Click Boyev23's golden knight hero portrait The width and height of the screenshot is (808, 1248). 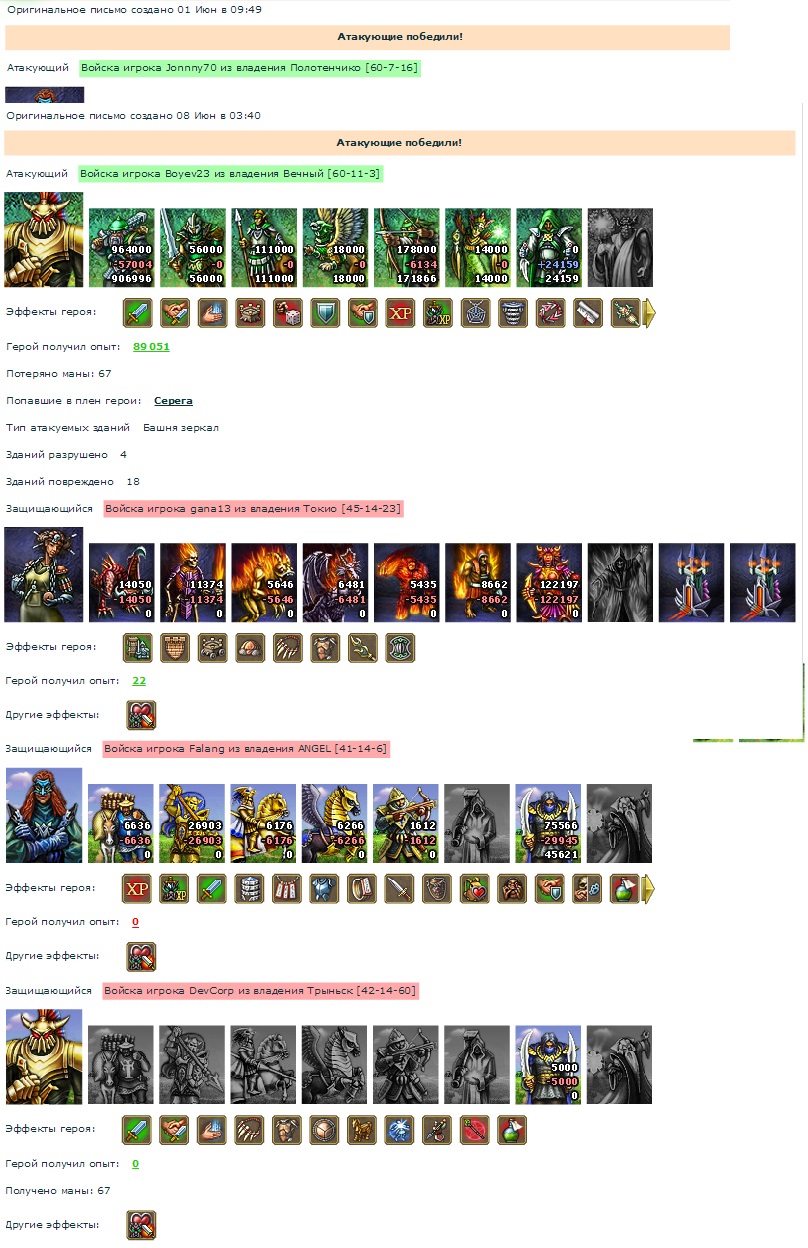pyautogui.click(x=44, y=241)
